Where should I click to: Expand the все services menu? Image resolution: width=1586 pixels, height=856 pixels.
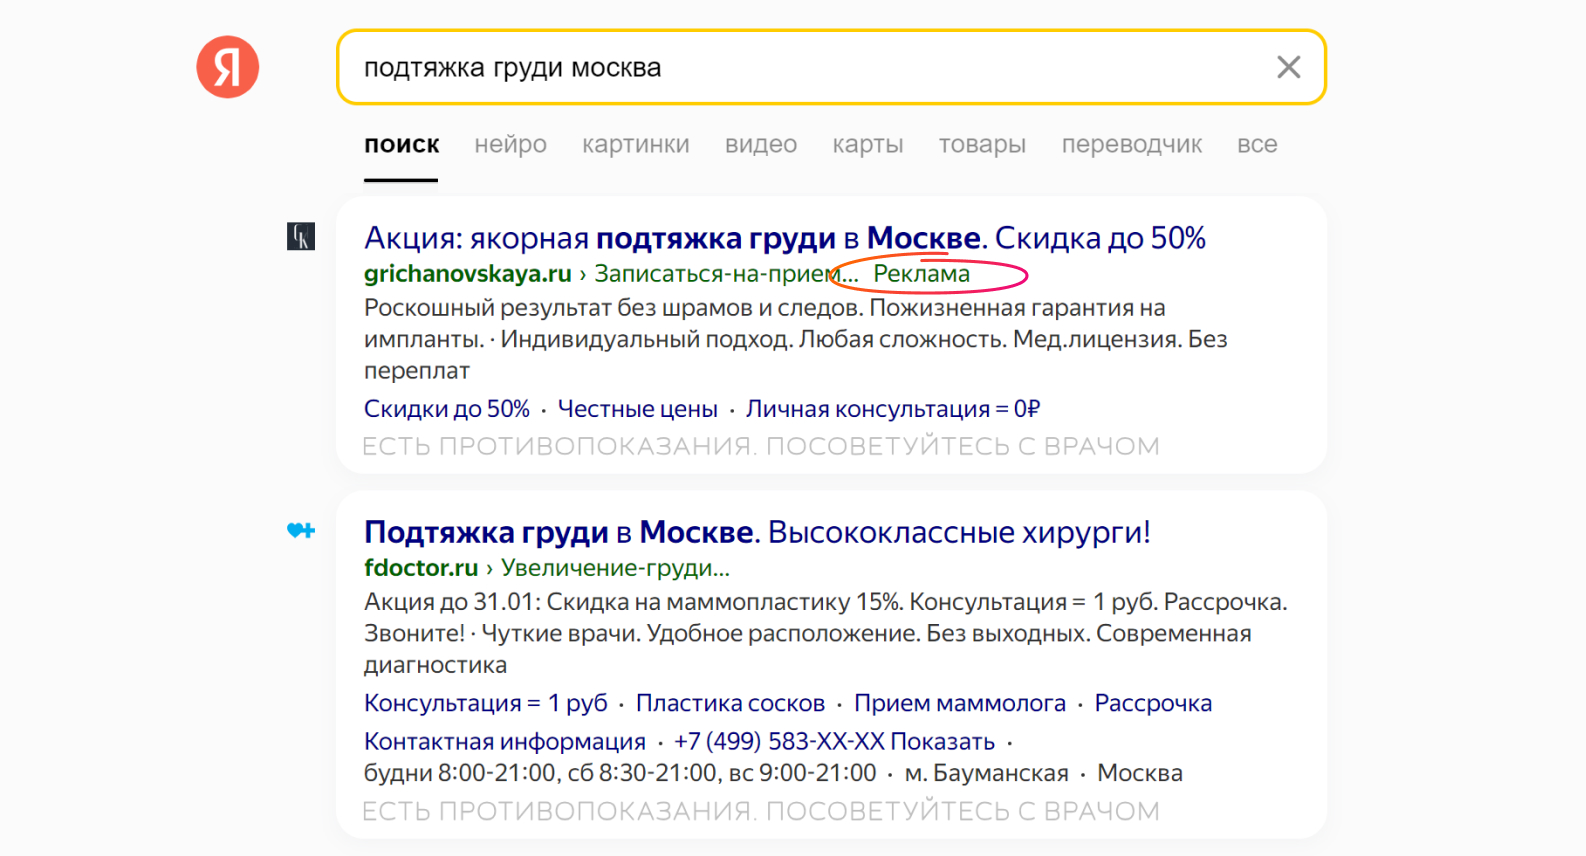point(1256,145)
